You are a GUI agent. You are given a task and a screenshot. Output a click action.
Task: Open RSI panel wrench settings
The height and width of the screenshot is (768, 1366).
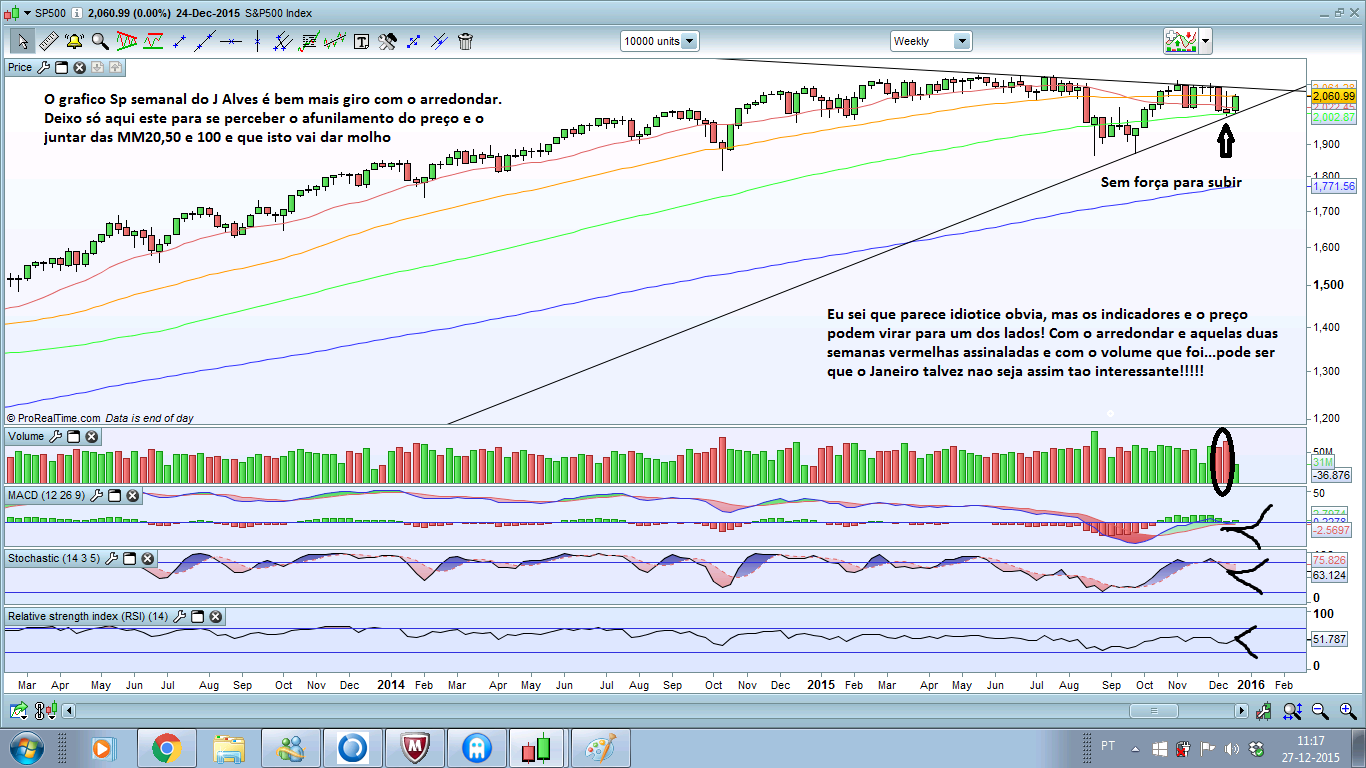click(x=180, y=616)
